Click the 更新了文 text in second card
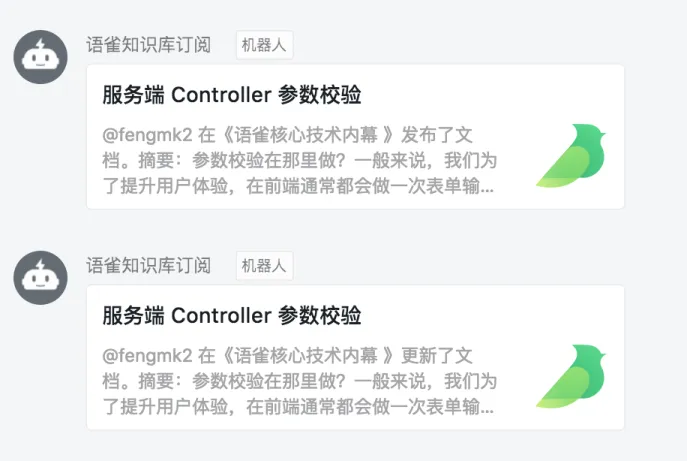Viewport: 687px width, 461px height. (437, 356)
